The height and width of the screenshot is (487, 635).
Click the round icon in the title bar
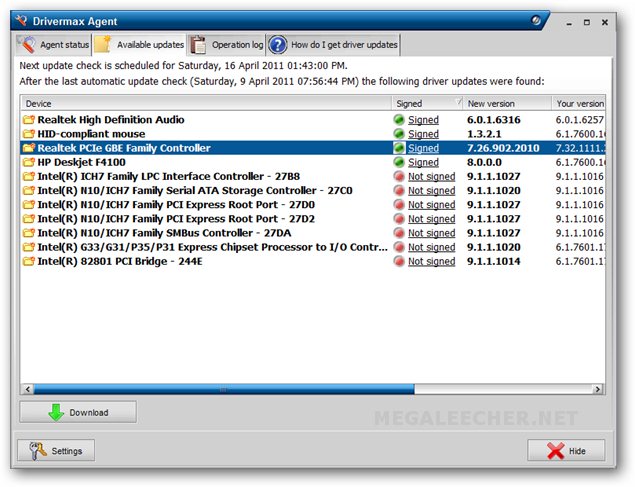tap(536, 20)
